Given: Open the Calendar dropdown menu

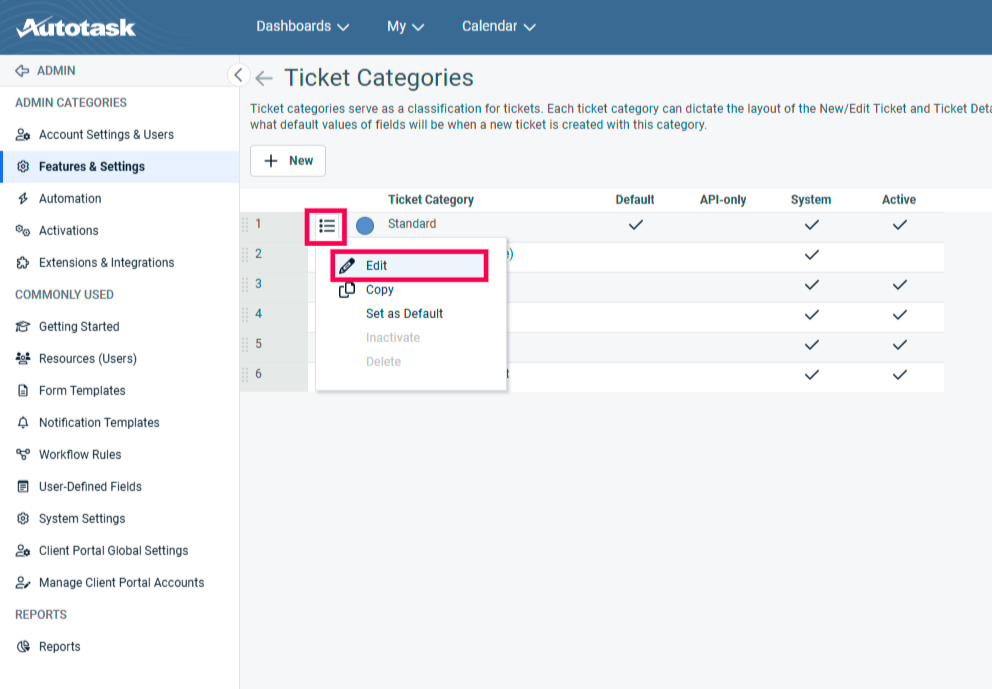Looking at the screenshot, I should tap(498, 27).
